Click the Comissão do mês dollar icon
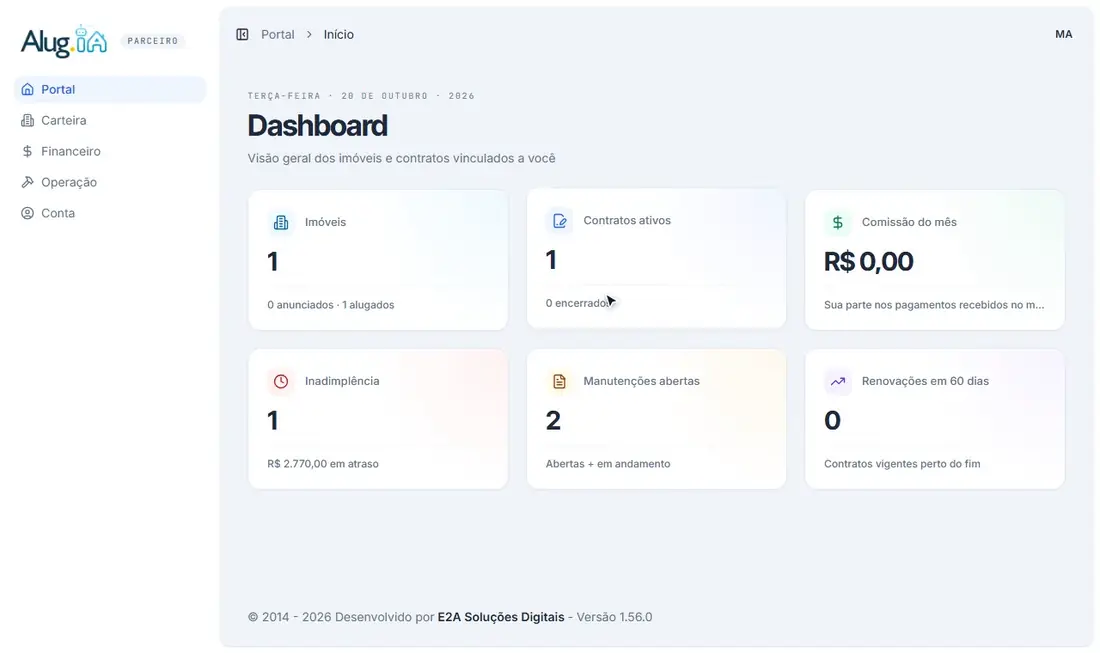 pyautogui.click(x=837, y=222)
